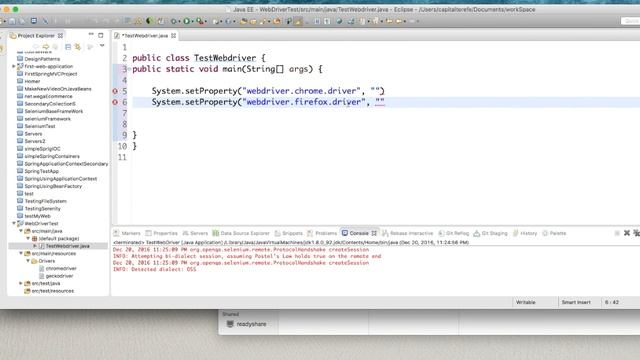The height and width of the screenshot is (360, 640).
Task: Expand the first-web-application project
Action: (13, 66)
